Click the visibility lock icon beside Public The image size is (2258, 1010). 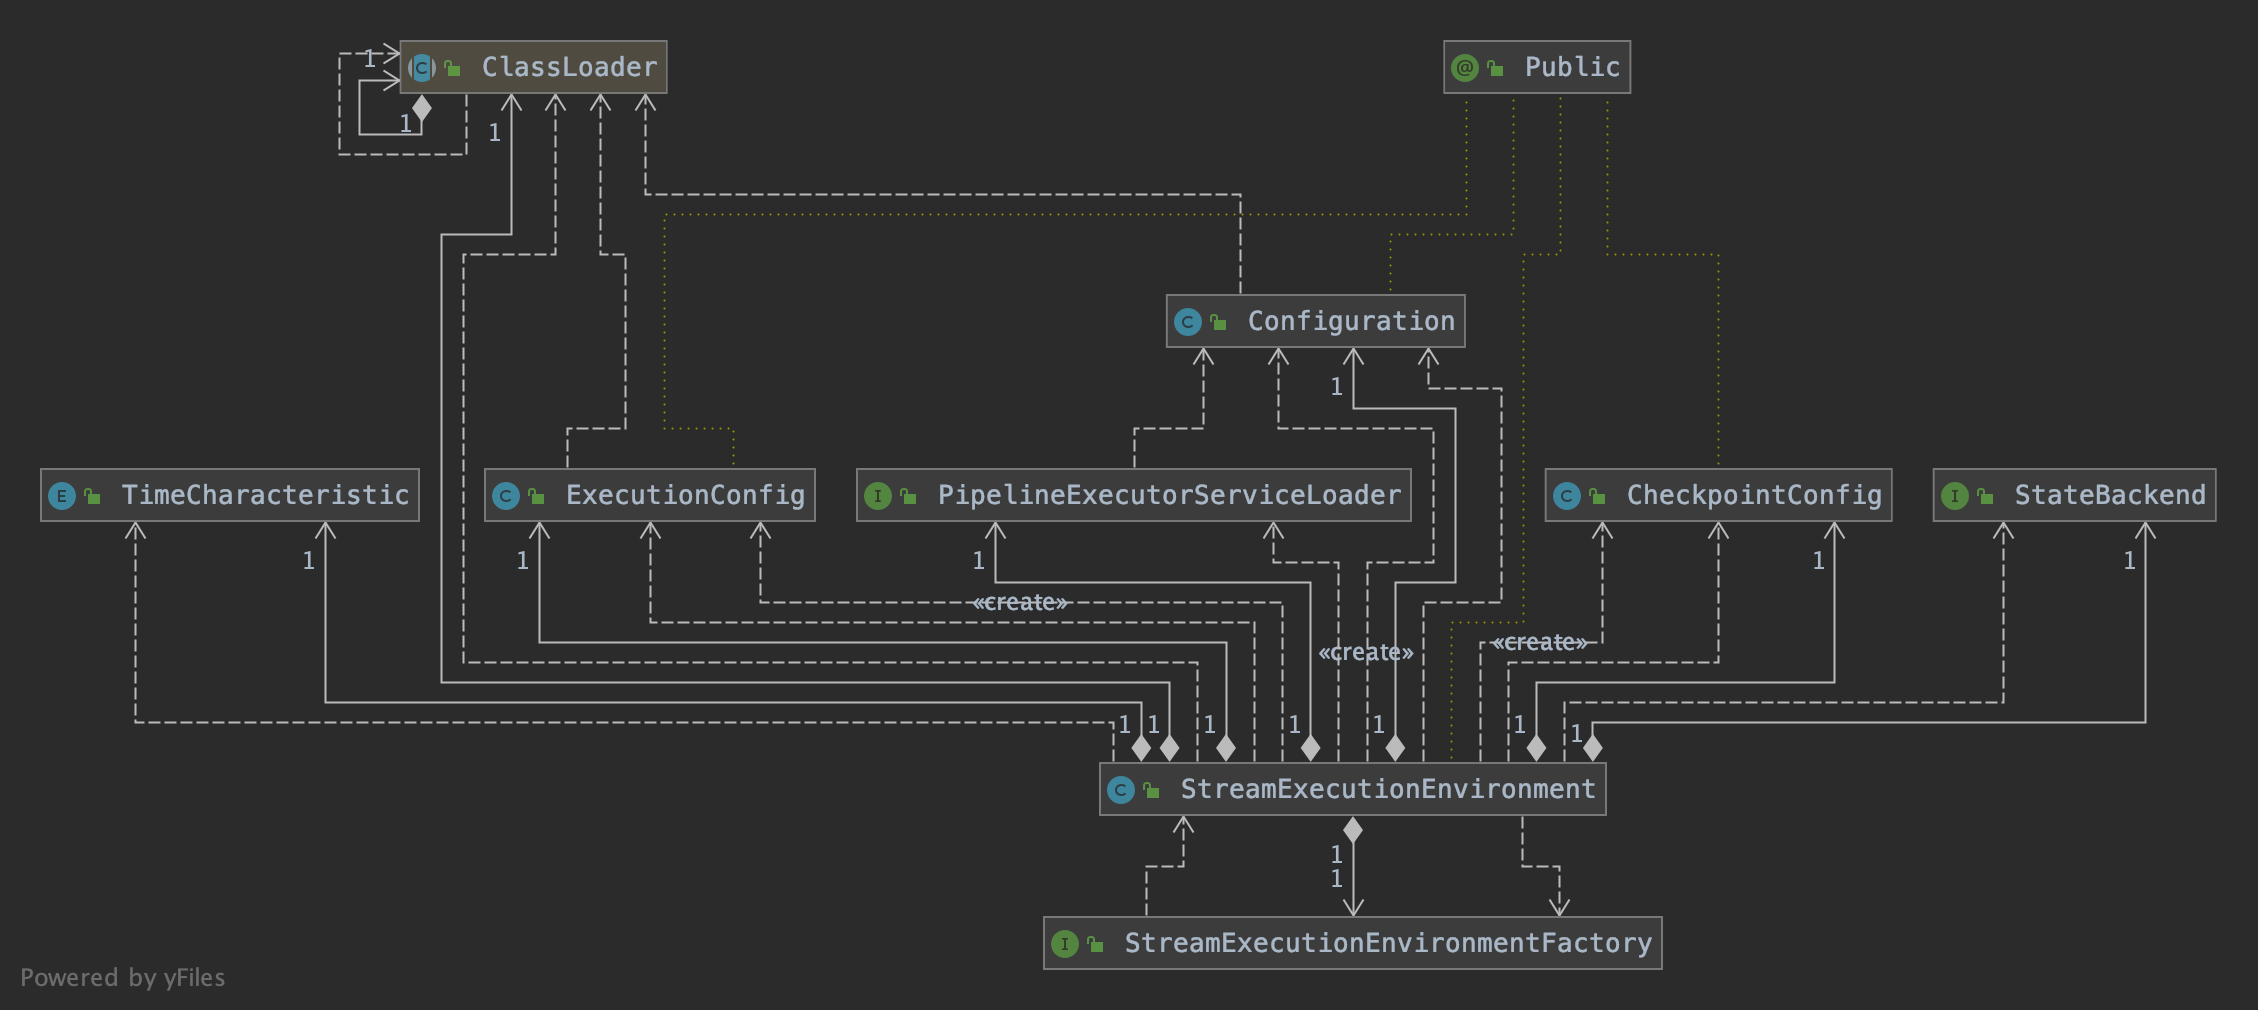coord(1496,68)
